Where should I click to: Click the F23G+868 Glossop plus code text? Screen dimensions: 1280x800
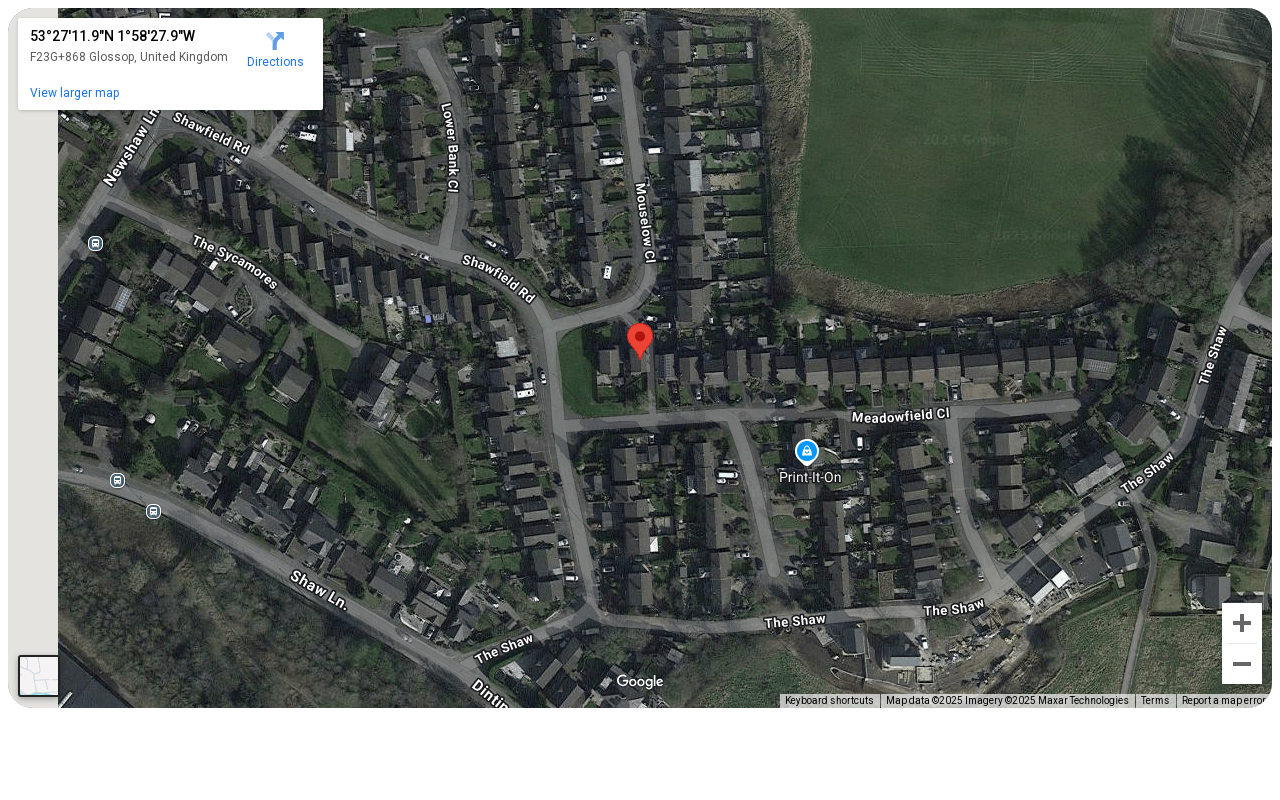click(129, 57)
